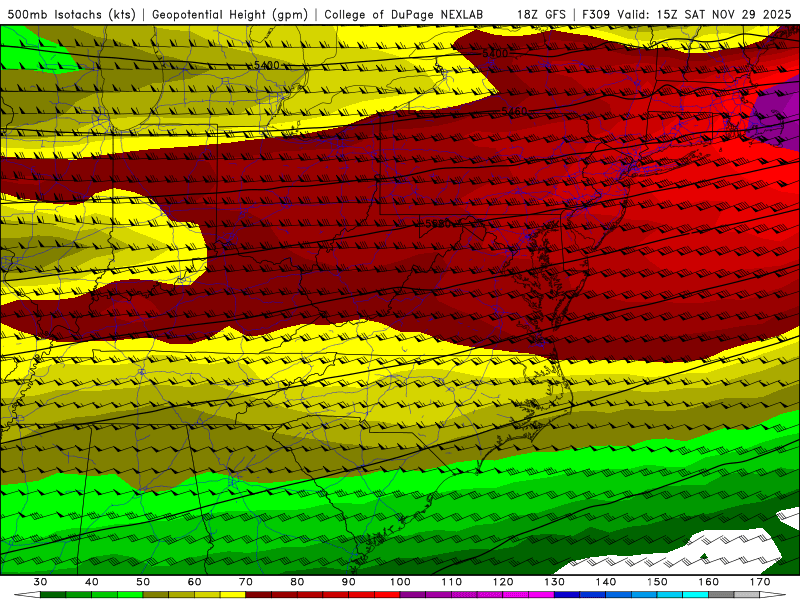Screen dimensions: 800x600
Task: Select the cyan swatch just before 160
Action: tap(696, 595)
